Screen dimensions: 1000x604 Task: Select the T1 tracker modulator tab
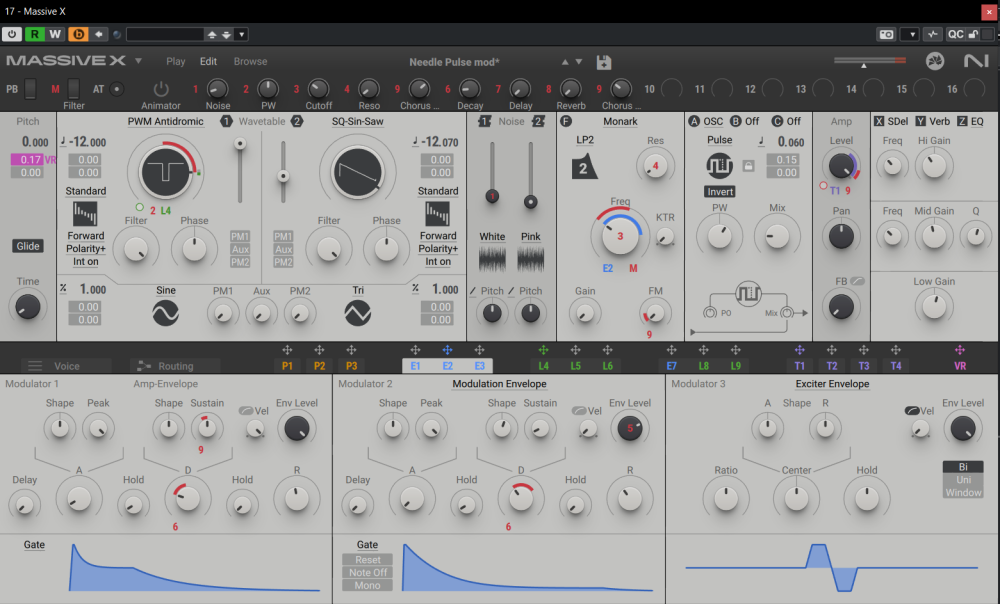click(x=799, y=365)
